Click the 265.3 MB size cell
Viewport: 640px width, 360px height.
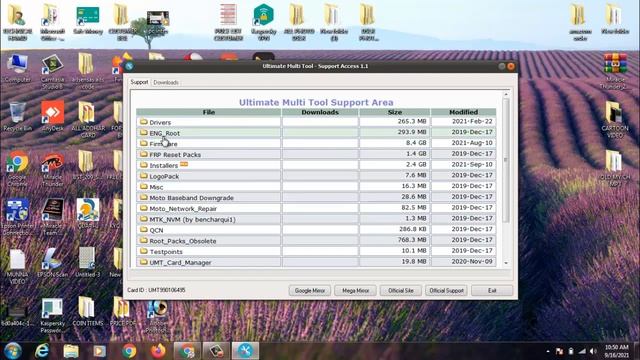[x=395, y=121]
